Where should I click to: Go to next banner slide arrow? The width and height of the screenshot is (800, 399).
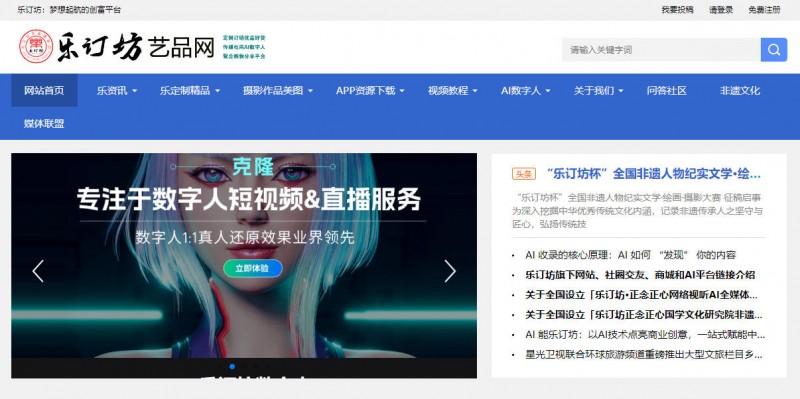pos(449,271)
